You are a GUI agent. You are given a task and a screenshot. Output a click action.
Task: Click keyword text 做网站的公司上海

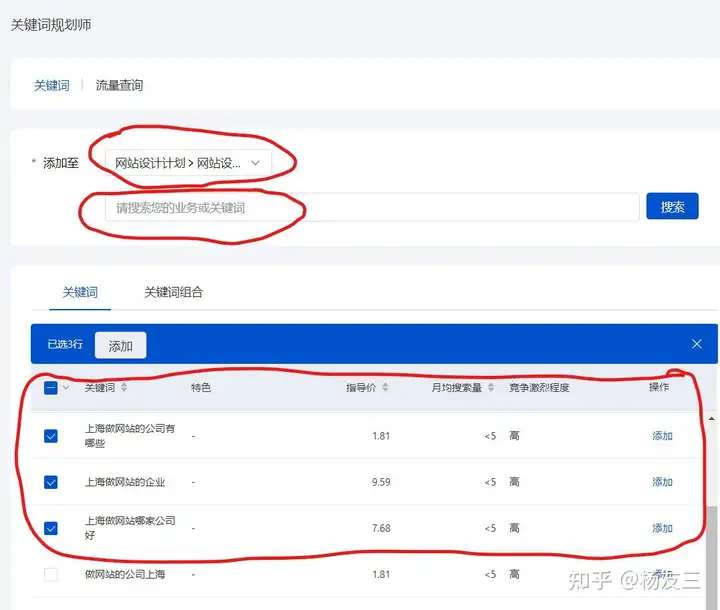click(125, 575)
